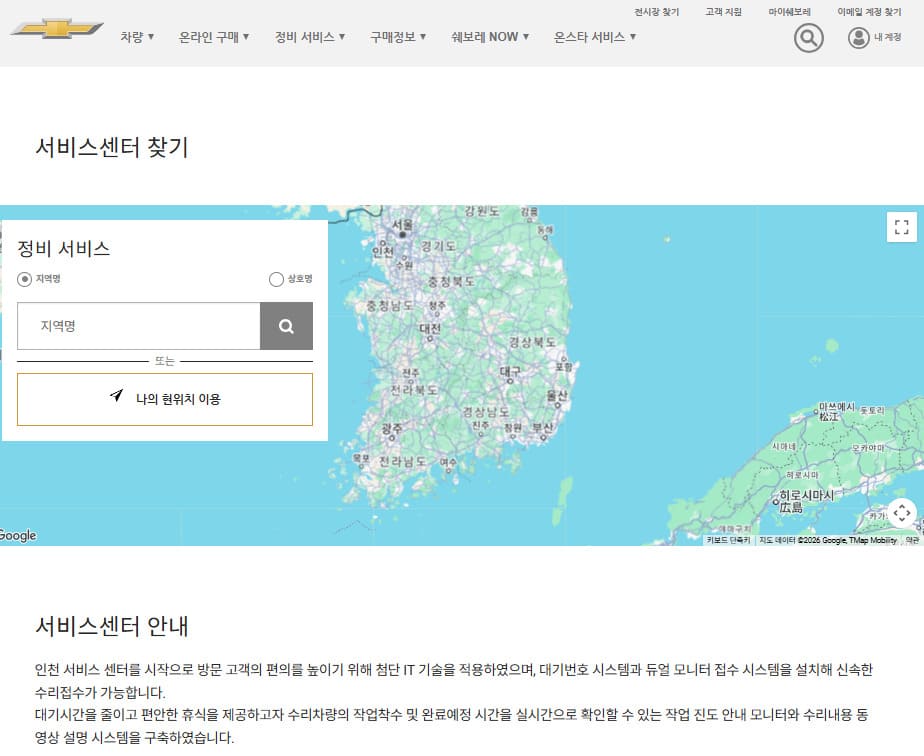The image size is (924, 756).
Task: Expand the 온스타 서비스 dropdown menu
Action: tap(595, 37)
